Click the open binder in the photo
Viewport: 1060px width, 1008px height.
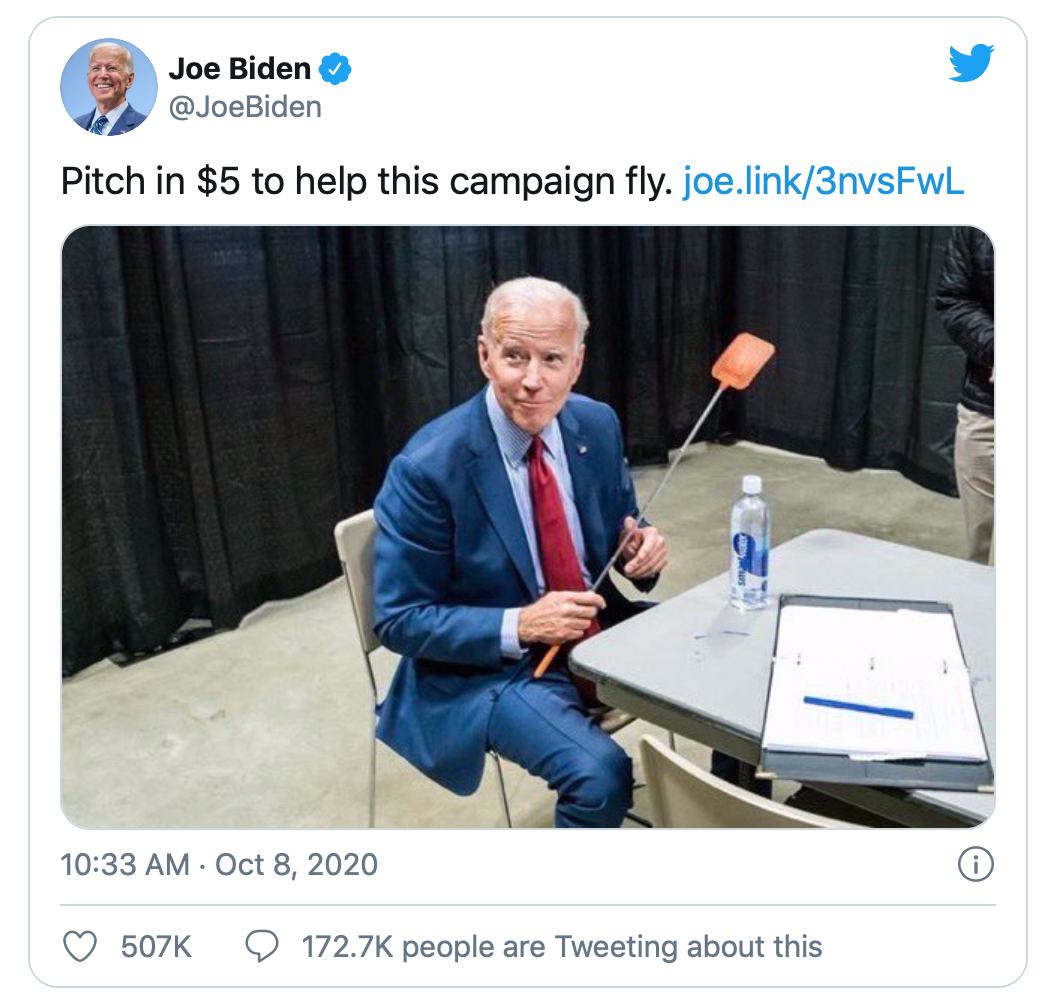[875, 690]
